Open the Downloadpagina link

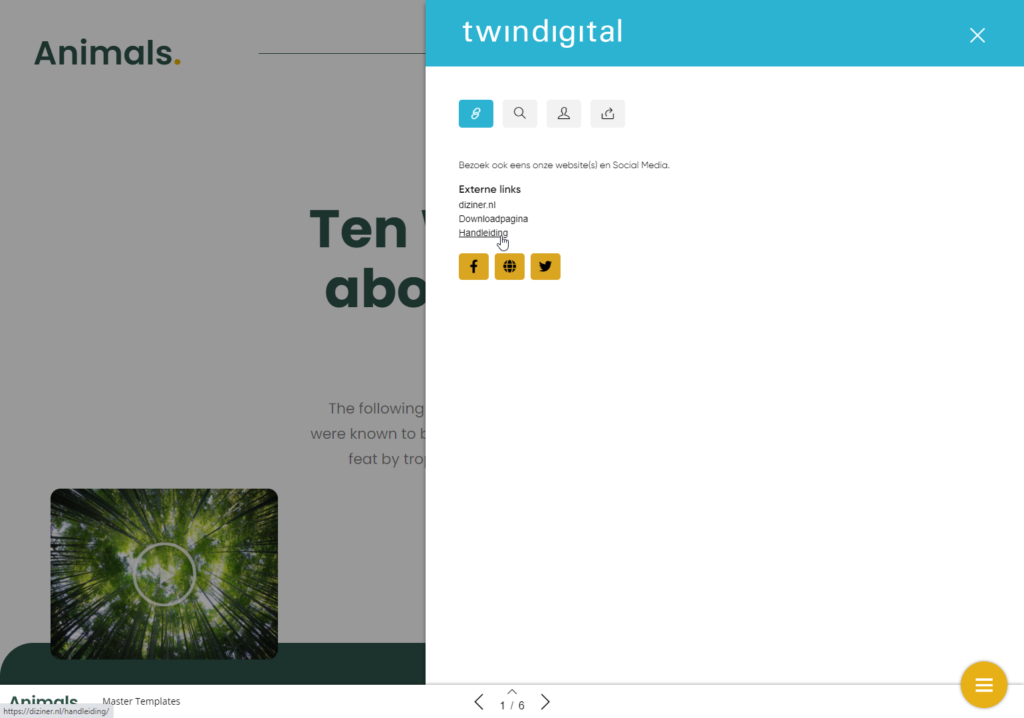493,219
